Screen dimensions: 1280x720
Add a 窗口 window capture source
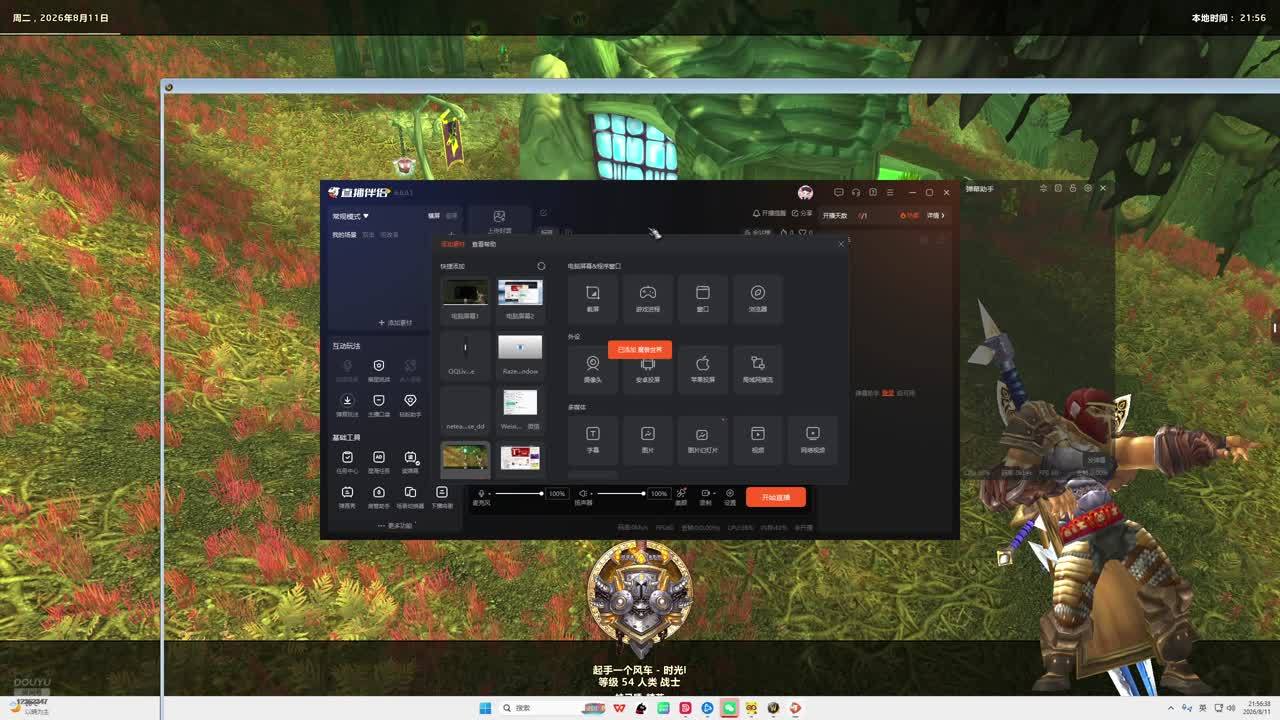point(703,298)
